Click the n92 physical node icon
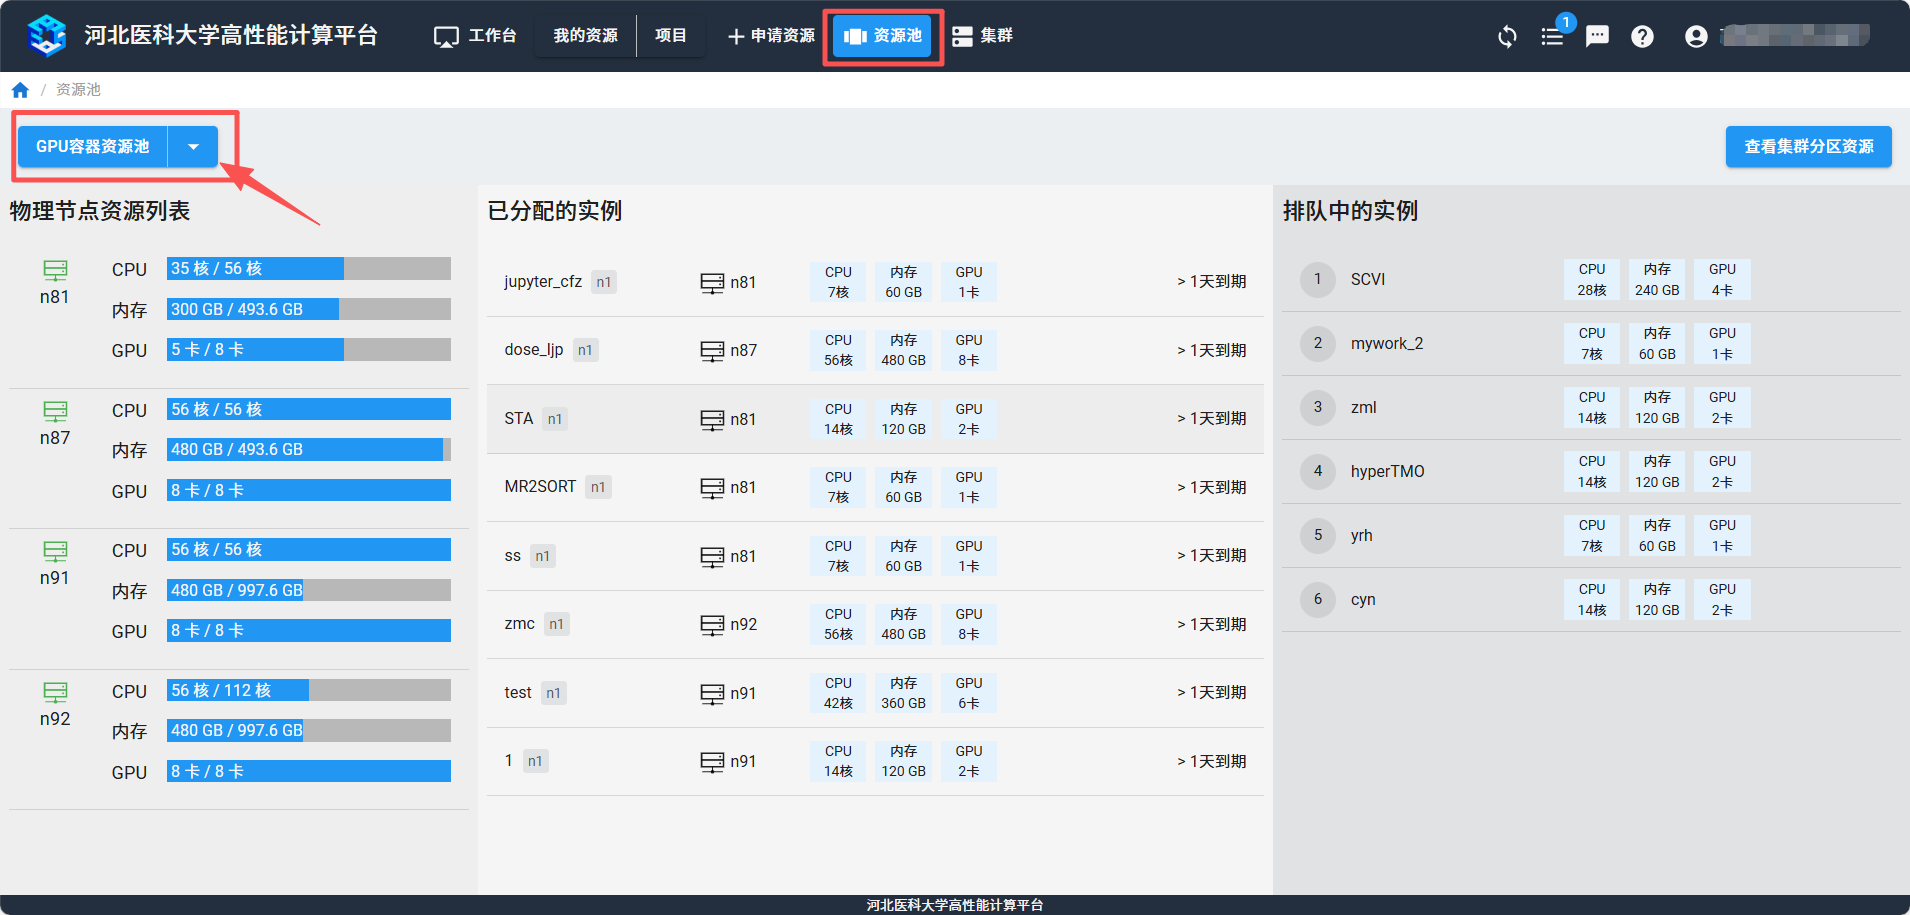The image size is (1910, 915). [55, 692]
